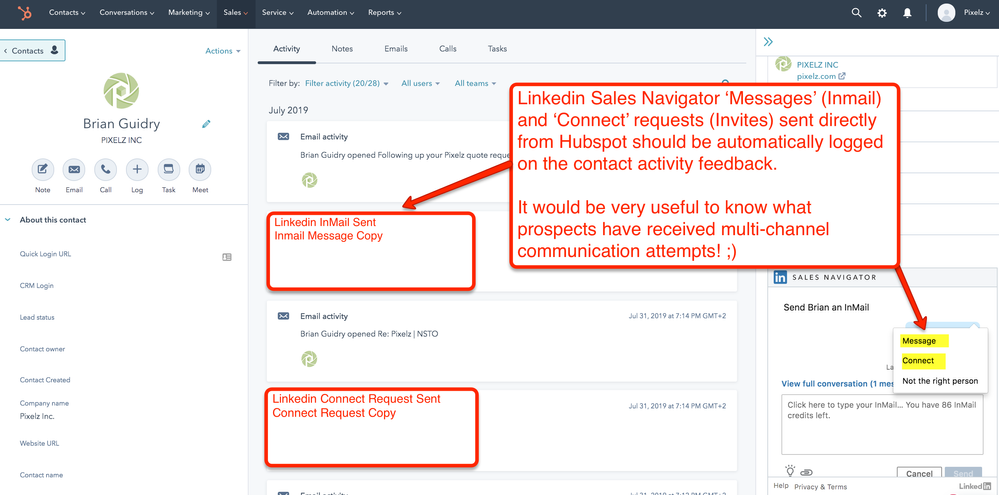The height and width of the screenshot is (495, 999).
Task: Open Privacy & Terms link
Action: click(x=821, y=487)
